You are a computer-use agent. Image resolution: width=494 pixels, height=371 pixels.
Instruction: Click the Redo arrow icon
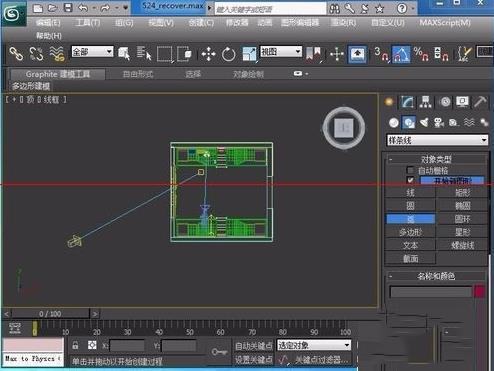[x=105, y=8]
